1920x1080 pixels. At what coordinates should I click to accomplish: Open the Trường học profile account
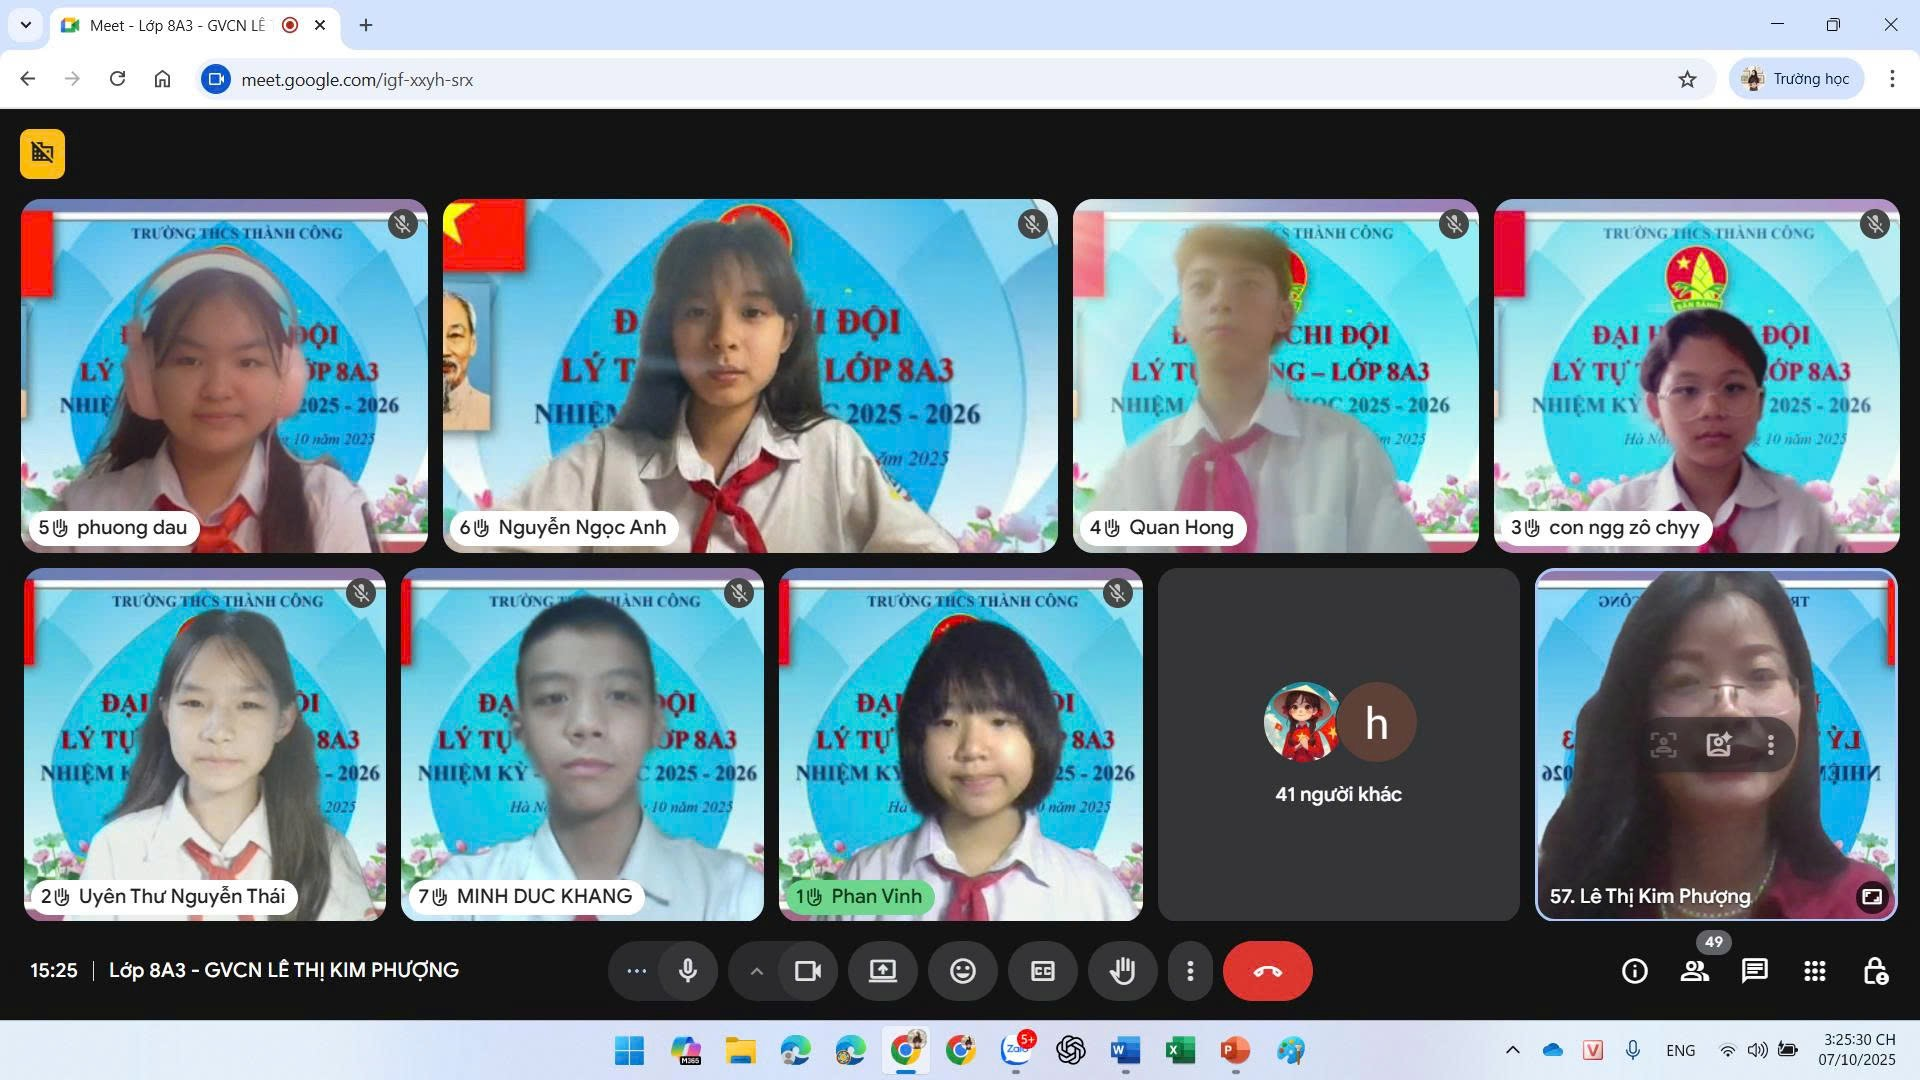(x=1795, y=78)
